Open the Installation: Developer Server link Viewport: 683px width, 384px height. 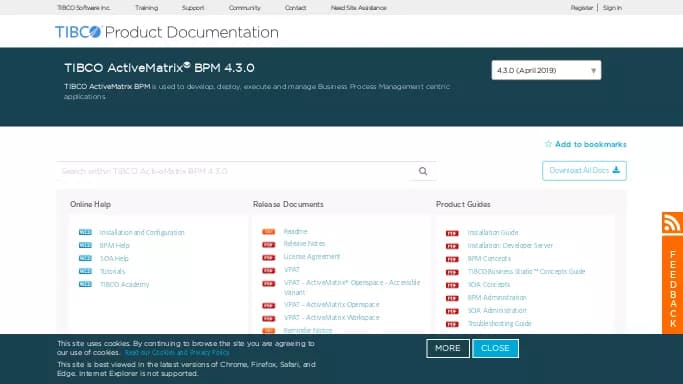coord(510,246)
